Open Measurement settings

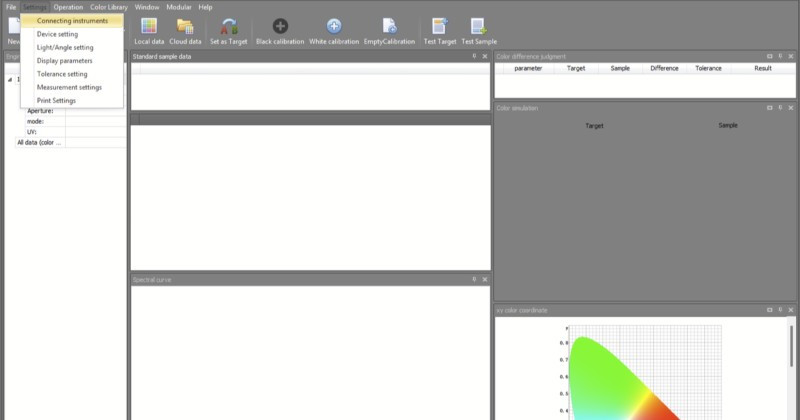click(72, 87)
